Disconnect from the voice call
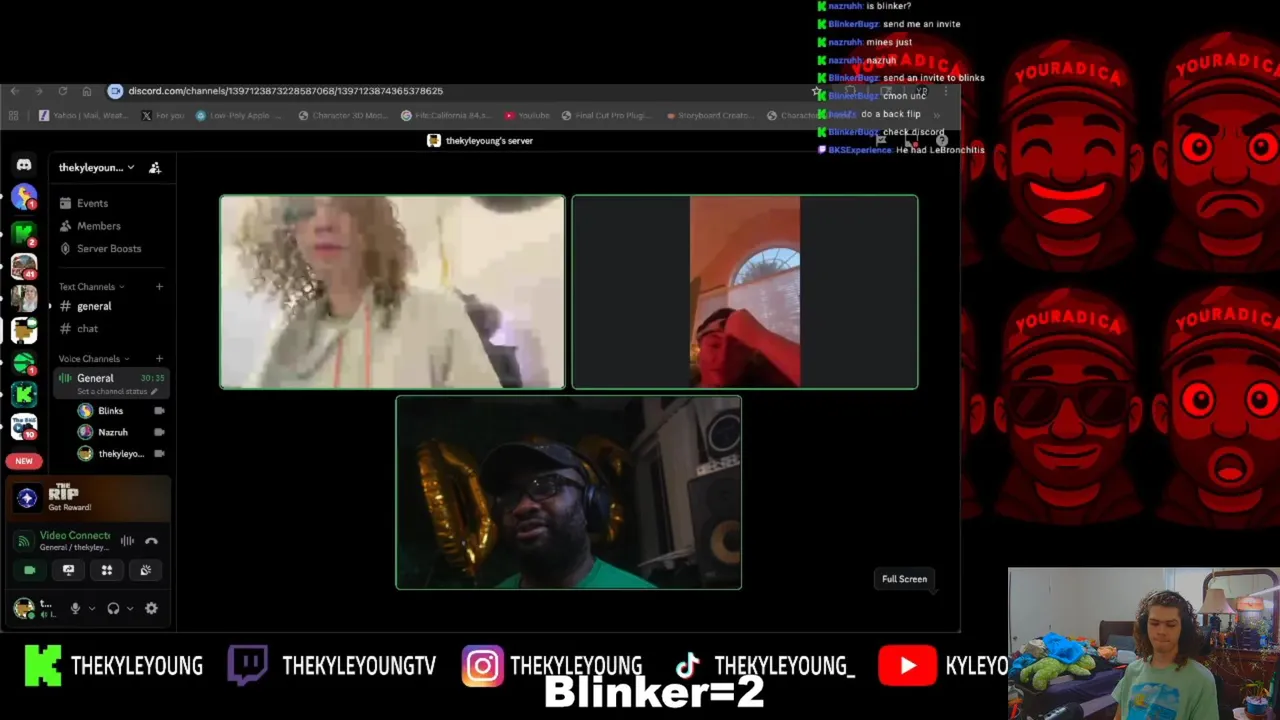Viewport: 1280px width, 720px height. coord(152,541)
